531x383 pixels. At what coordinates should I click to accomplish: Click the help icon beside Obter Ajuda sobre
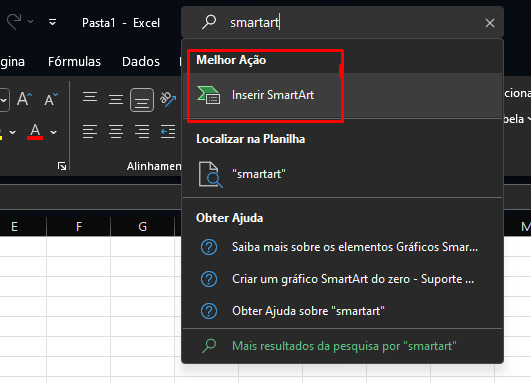pyautogui.click(x=209, y=311)
